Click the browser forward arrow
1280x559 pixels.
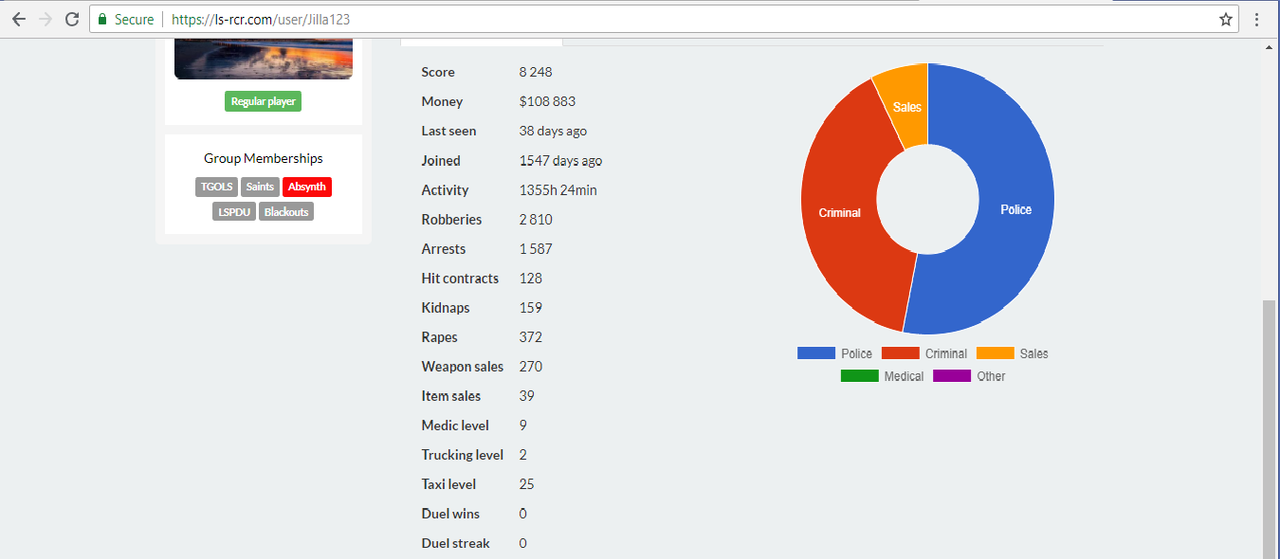[45, 19]
